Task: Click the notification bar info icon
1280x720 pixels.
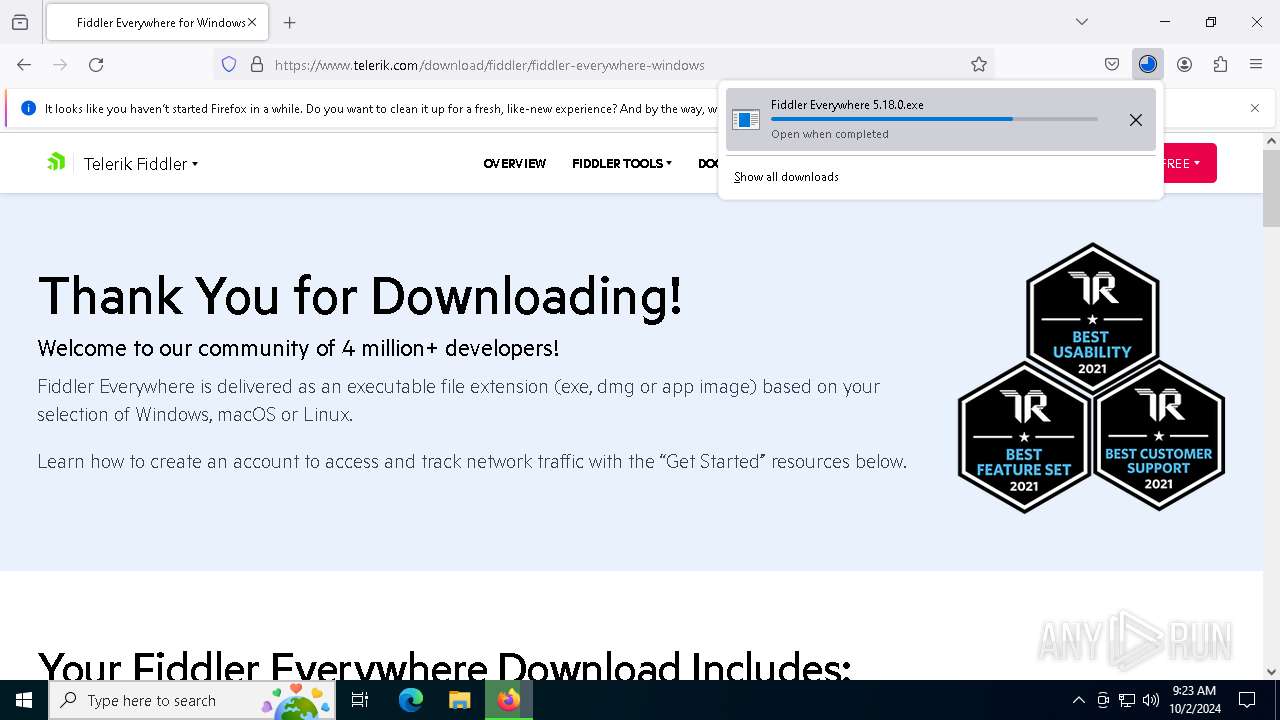Action: (x=29, y=108)
